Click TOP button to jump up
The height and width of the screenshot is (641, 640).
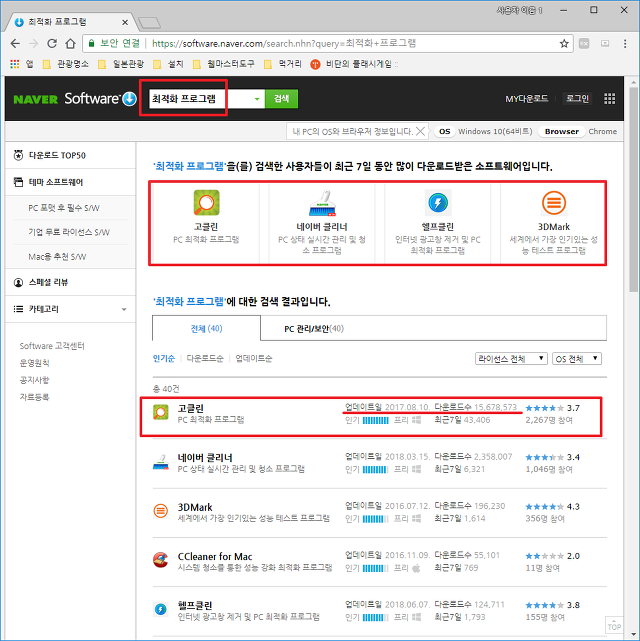point(613,625)
